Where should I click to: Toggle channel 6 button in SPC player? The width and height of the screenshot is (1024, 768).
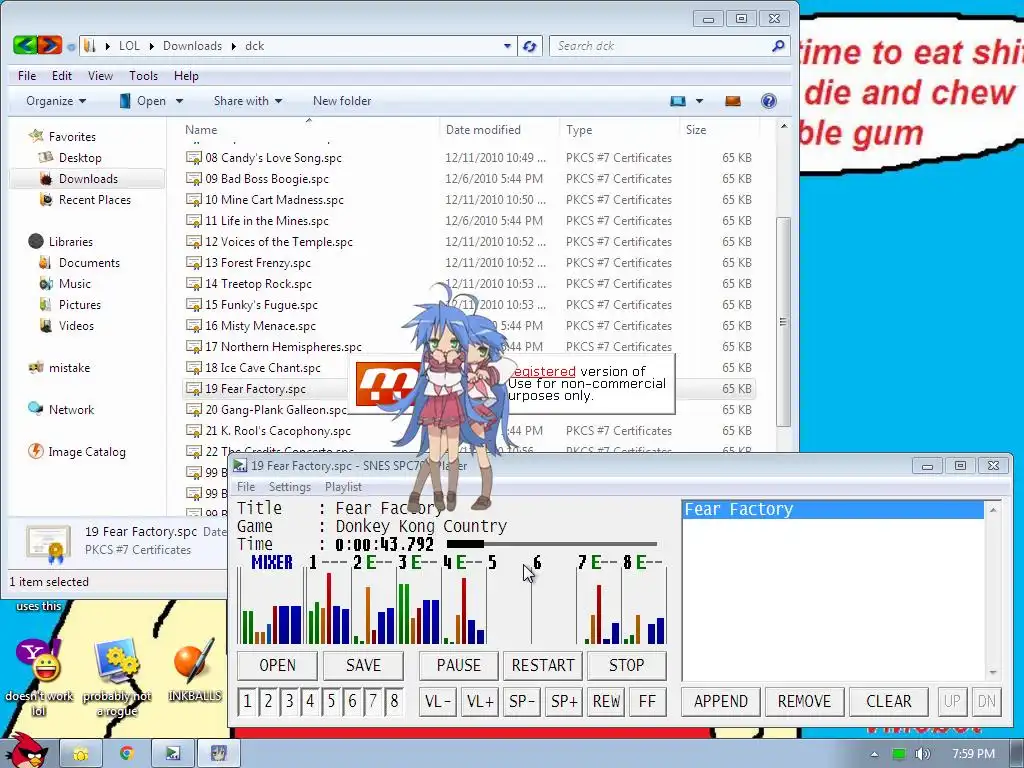351,701
